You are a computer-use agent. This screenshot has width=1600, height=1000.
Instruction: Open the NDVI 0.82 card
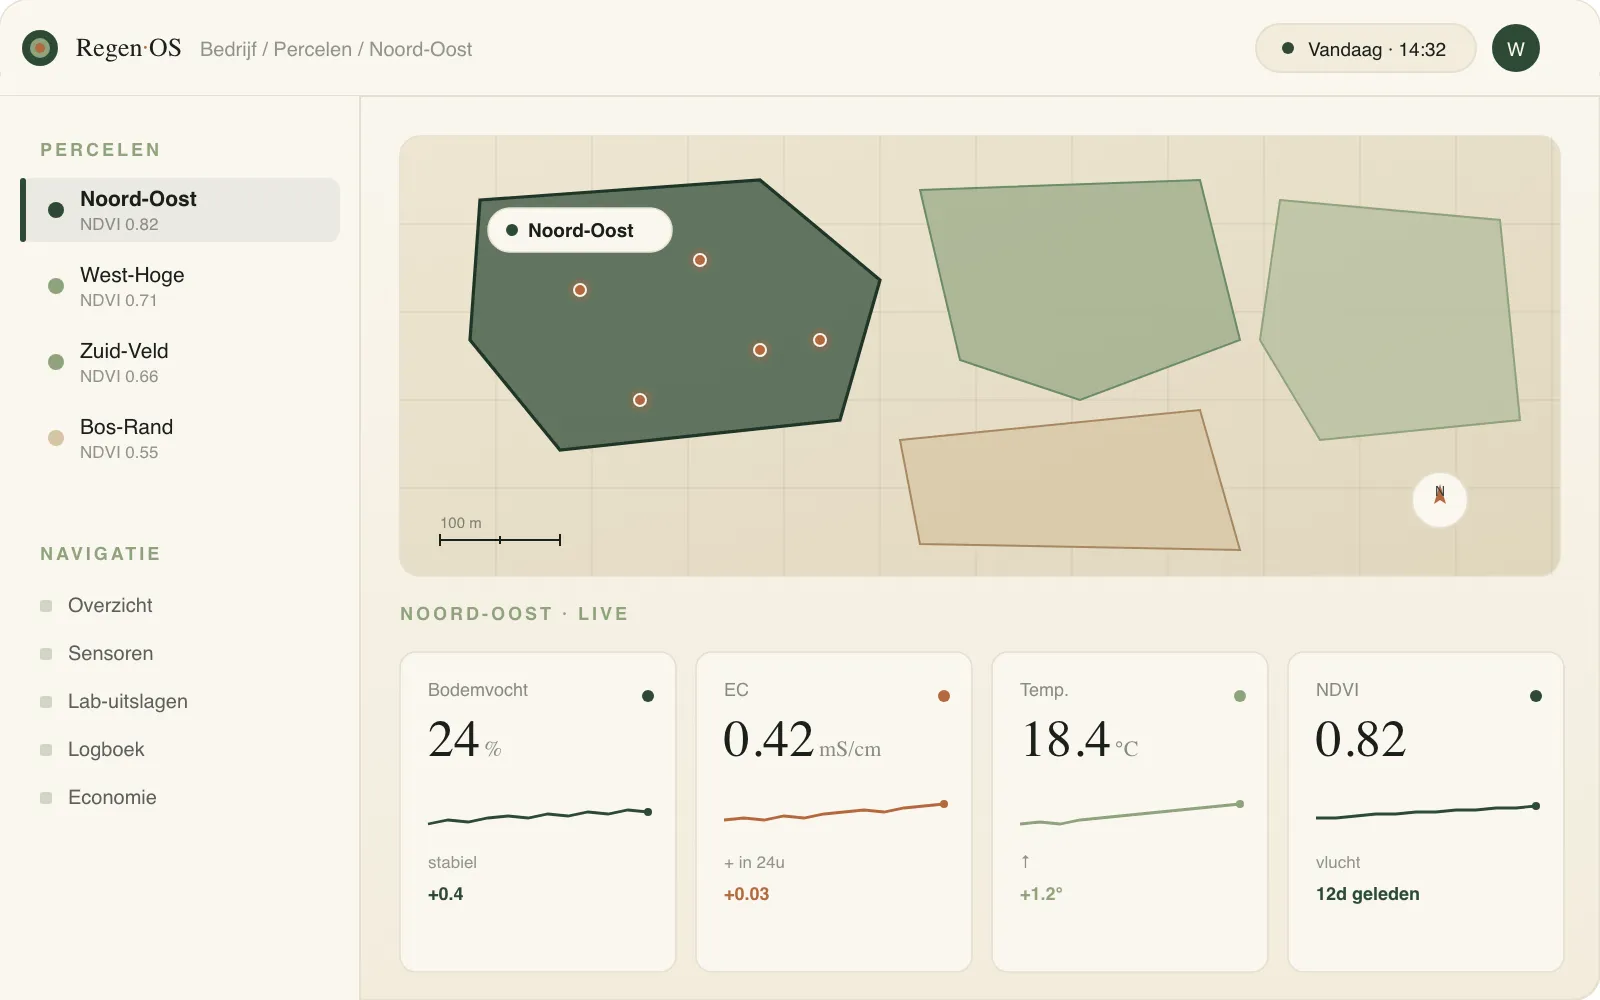[1426, 812]
